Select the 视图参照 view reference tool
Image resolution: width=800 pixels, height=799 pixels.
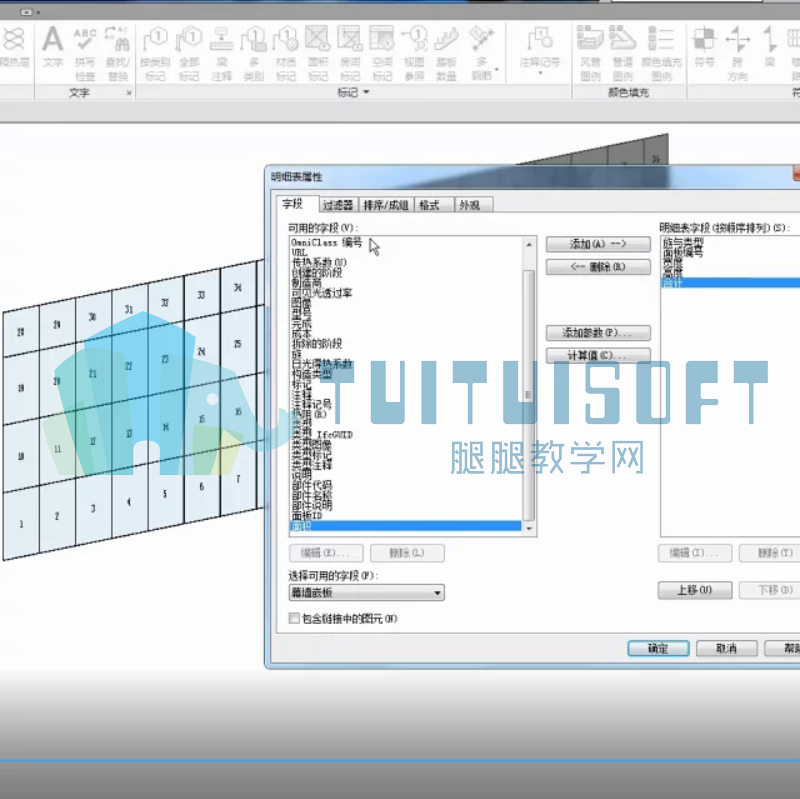click(x=414, y=53)
